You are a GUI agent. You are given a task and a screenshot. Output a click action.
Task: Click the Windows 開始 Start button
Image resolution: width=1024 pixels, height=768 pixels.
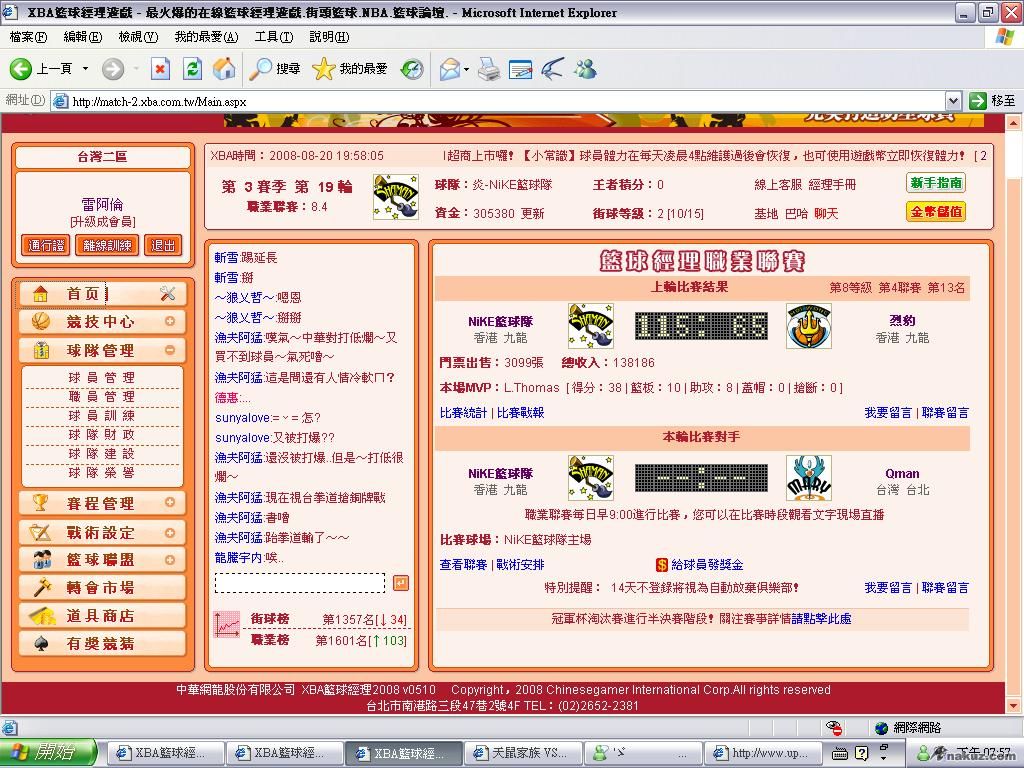pos(49,752)
